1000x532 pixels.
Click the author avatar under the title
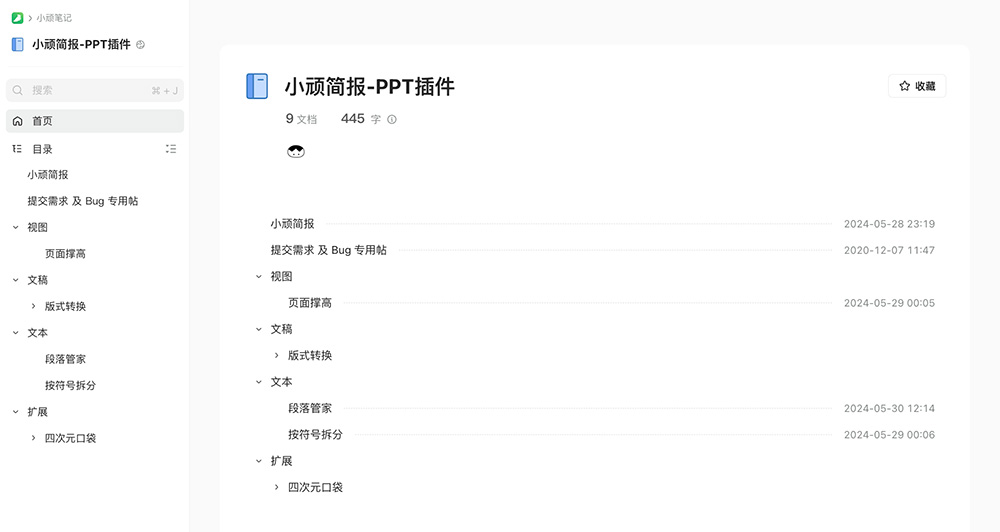click(296, 151)
